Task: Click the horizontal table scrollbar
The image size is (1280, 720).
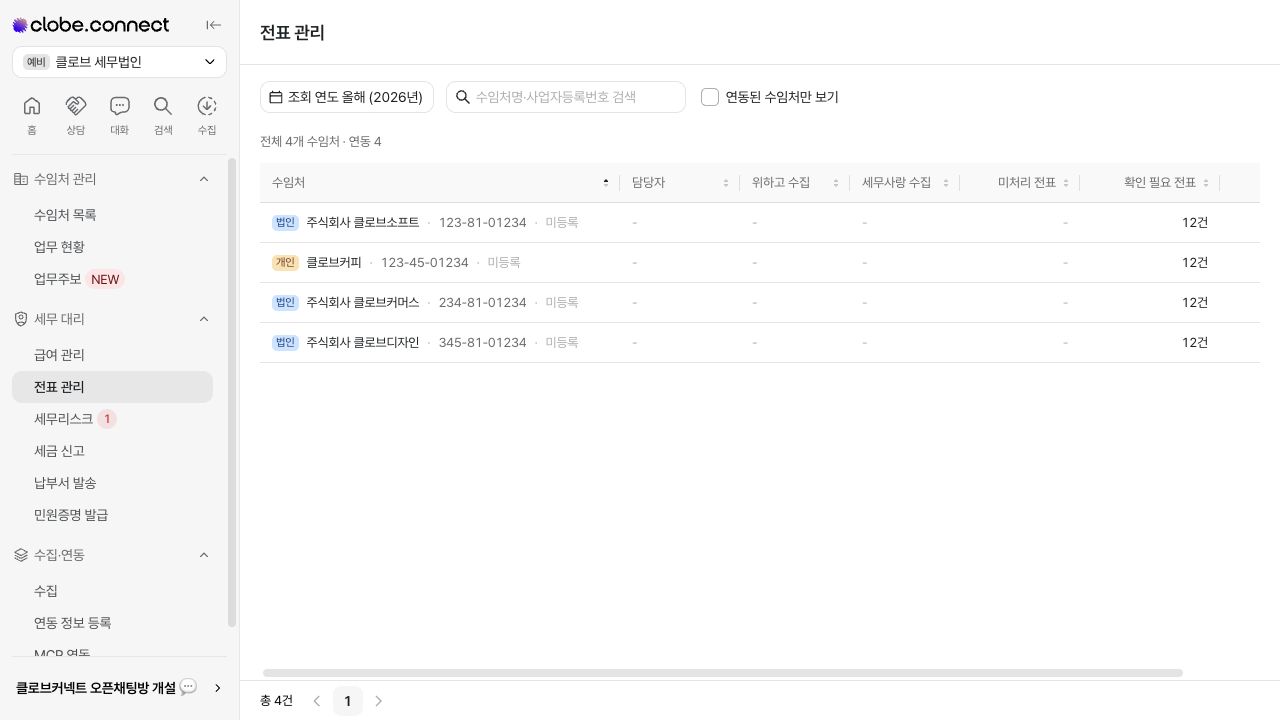Action: point(722,673)
